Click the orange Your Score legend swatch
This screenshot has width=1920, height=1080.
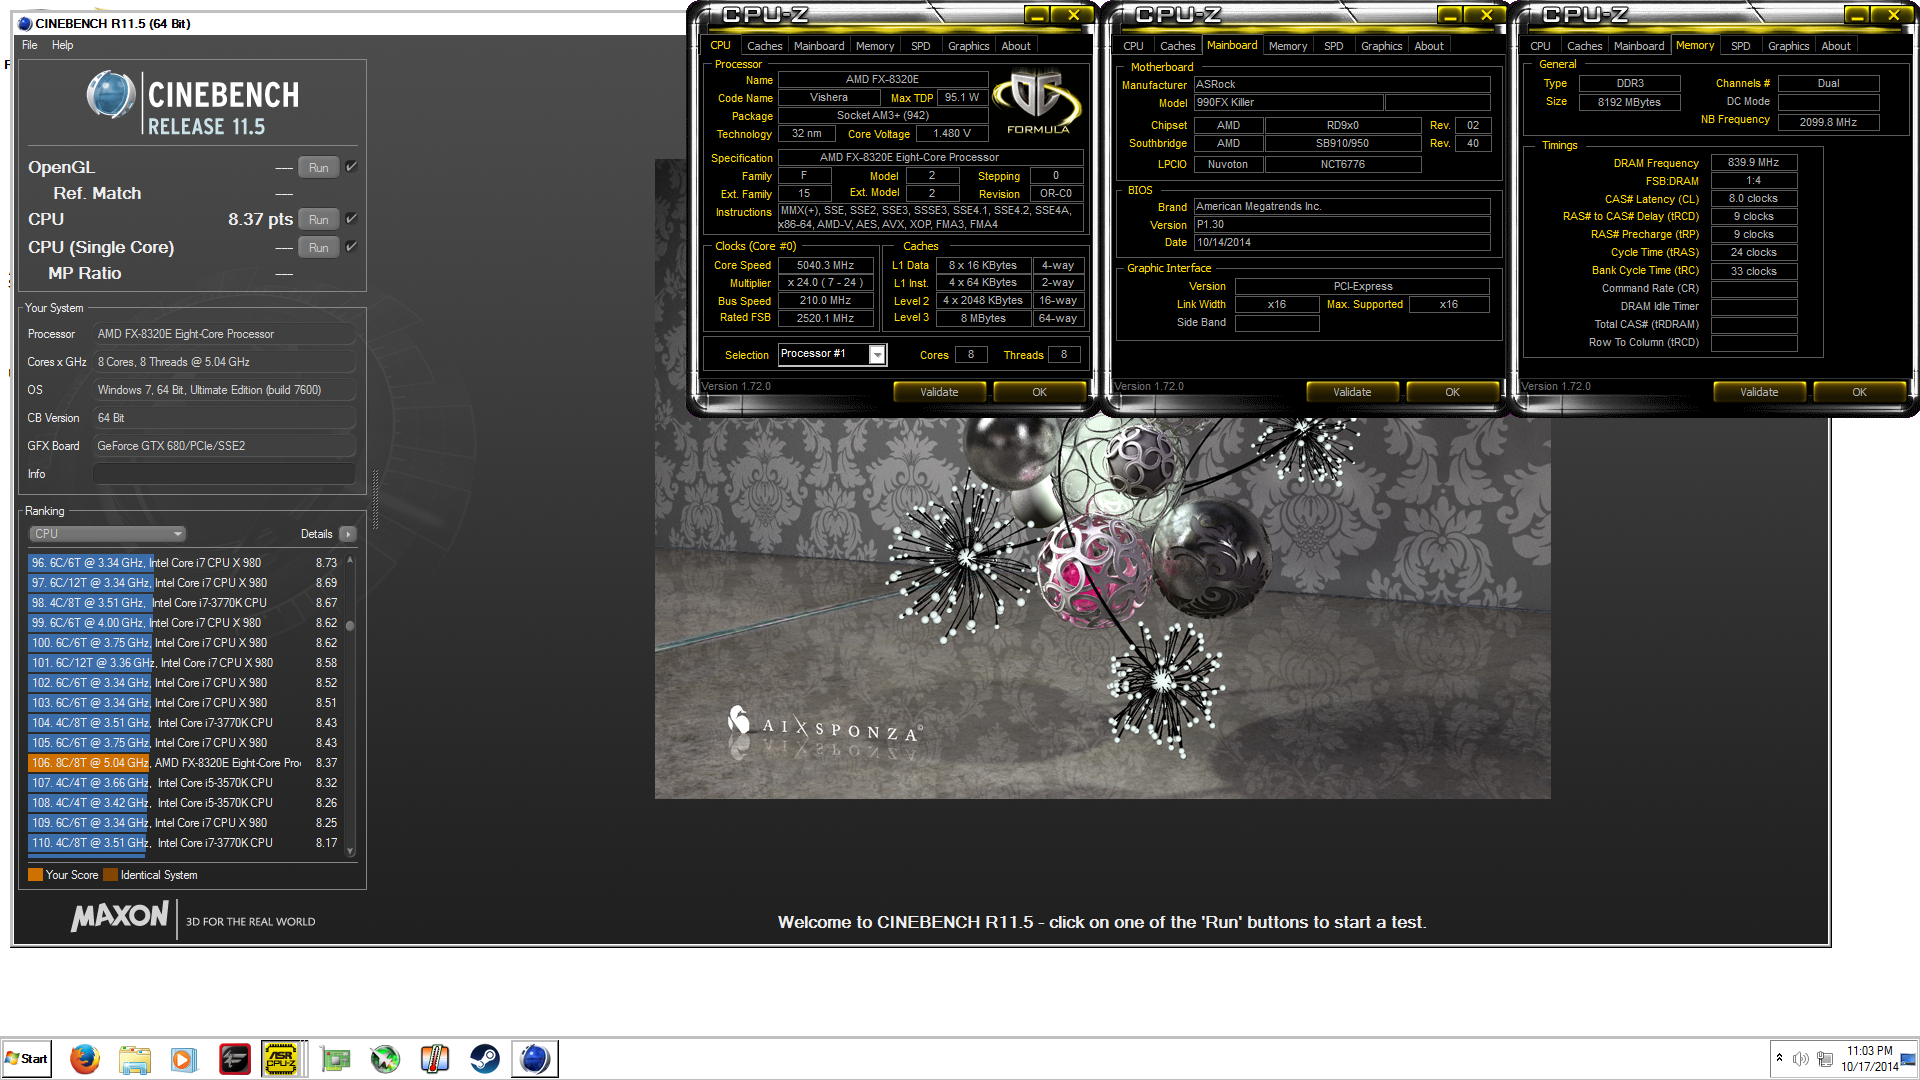pos(35,875)
